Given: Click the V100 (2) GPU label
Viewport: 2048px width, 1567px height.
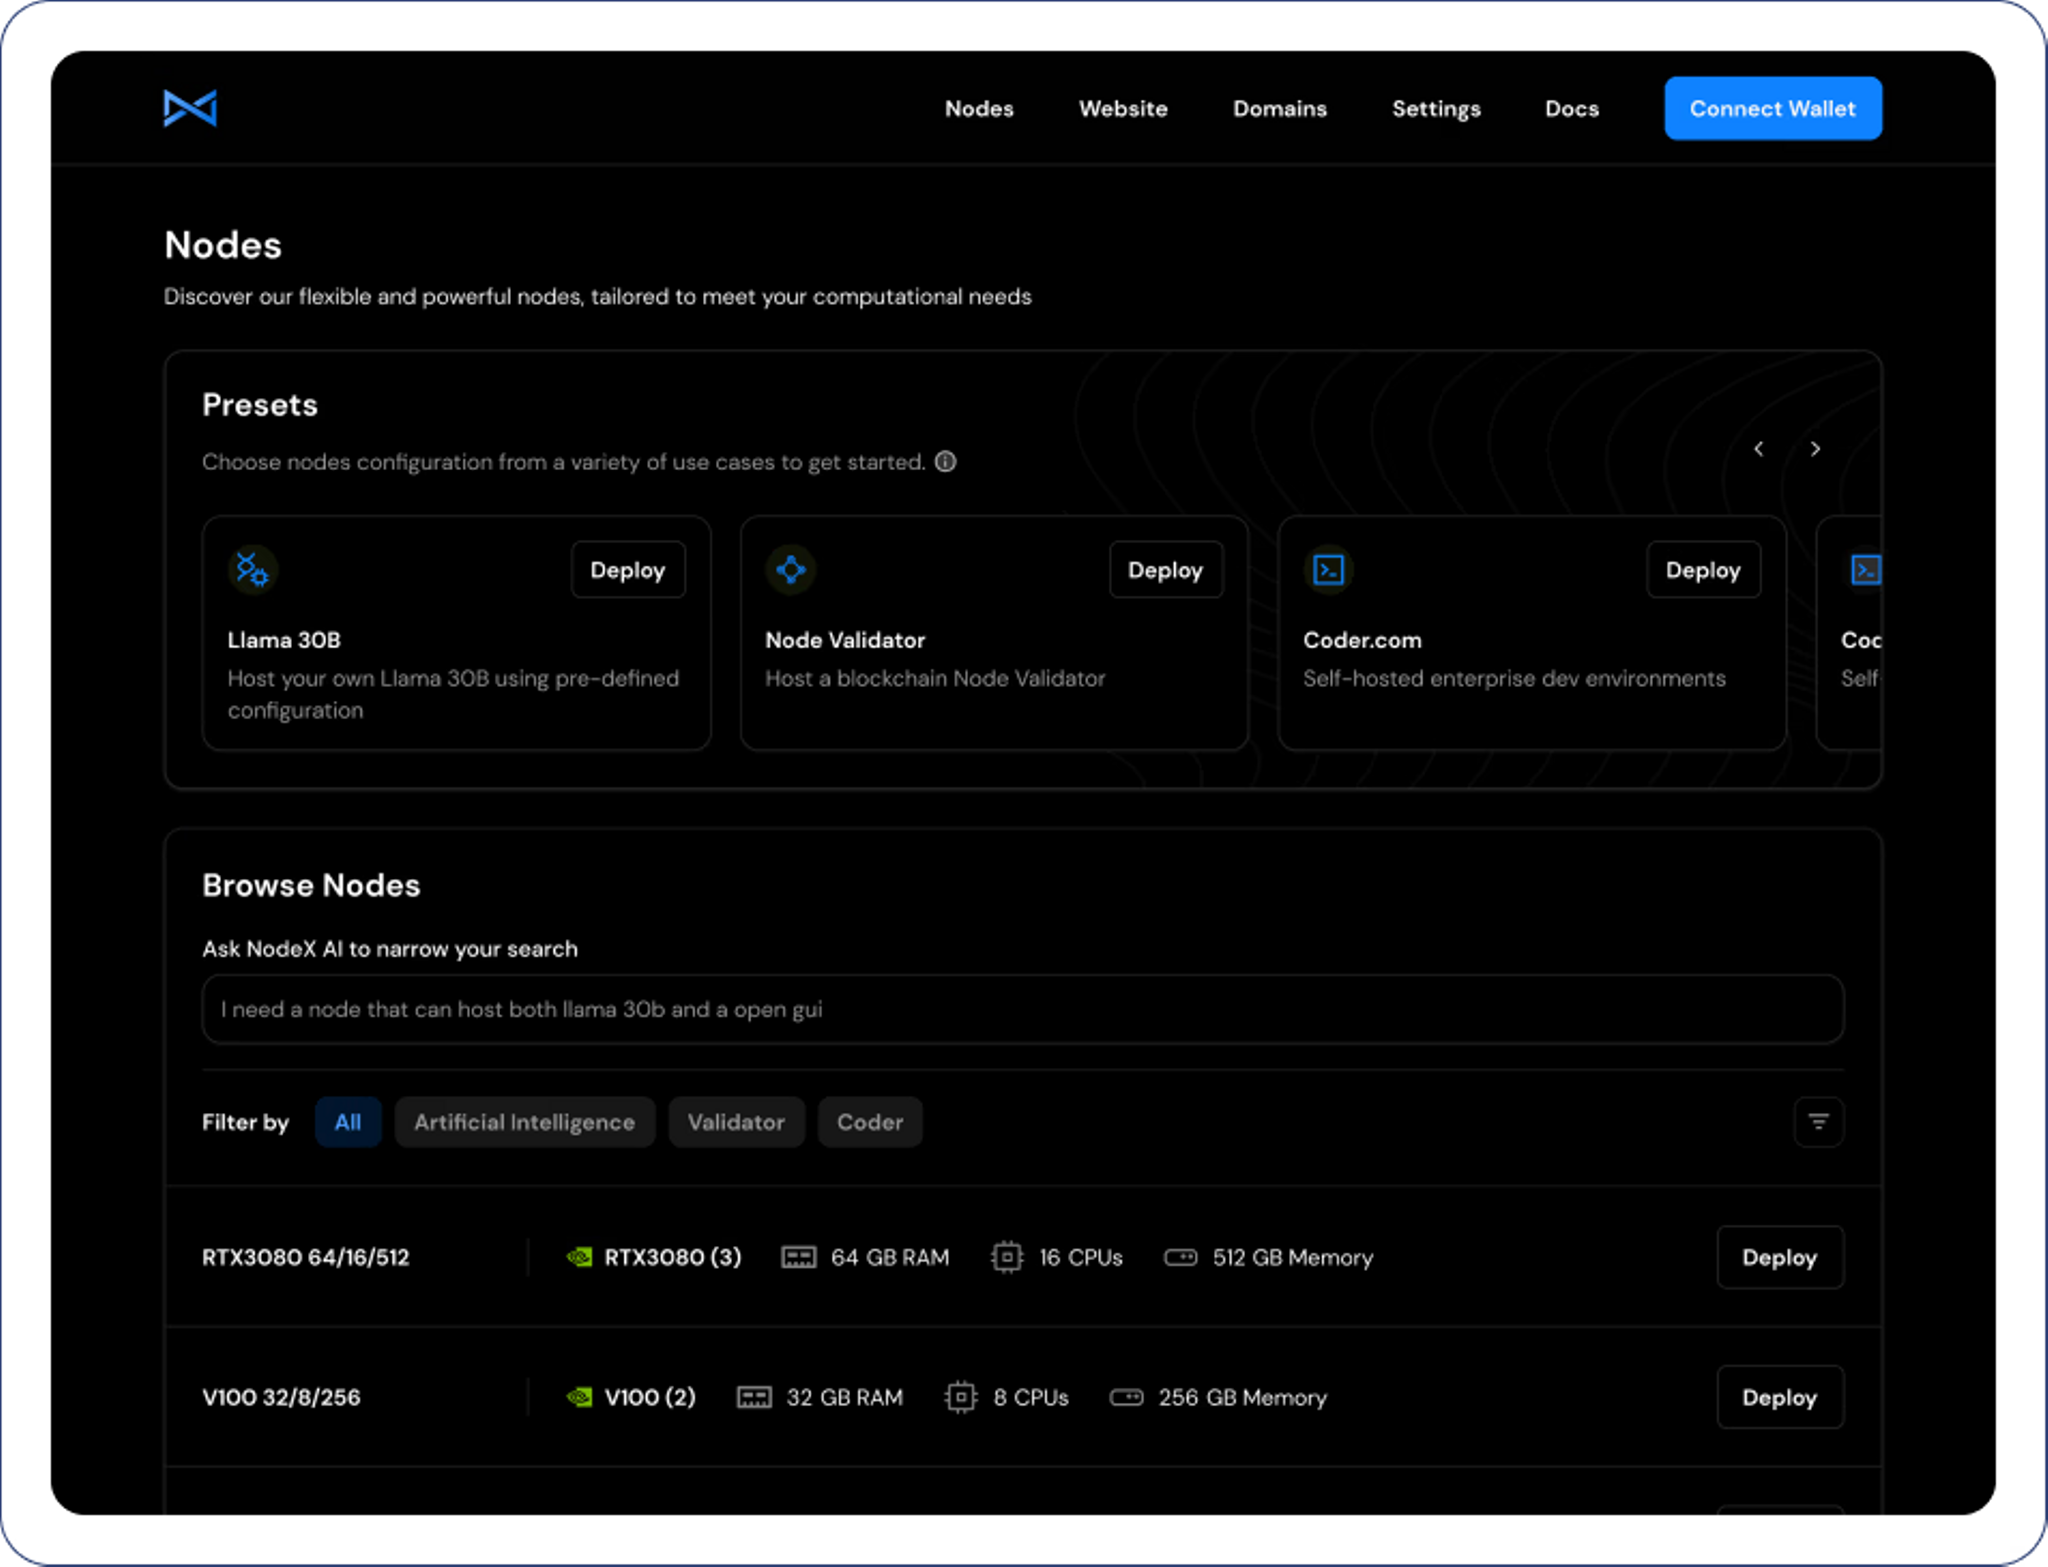Looking at the screenshot, I should [x=650, y=1397].
